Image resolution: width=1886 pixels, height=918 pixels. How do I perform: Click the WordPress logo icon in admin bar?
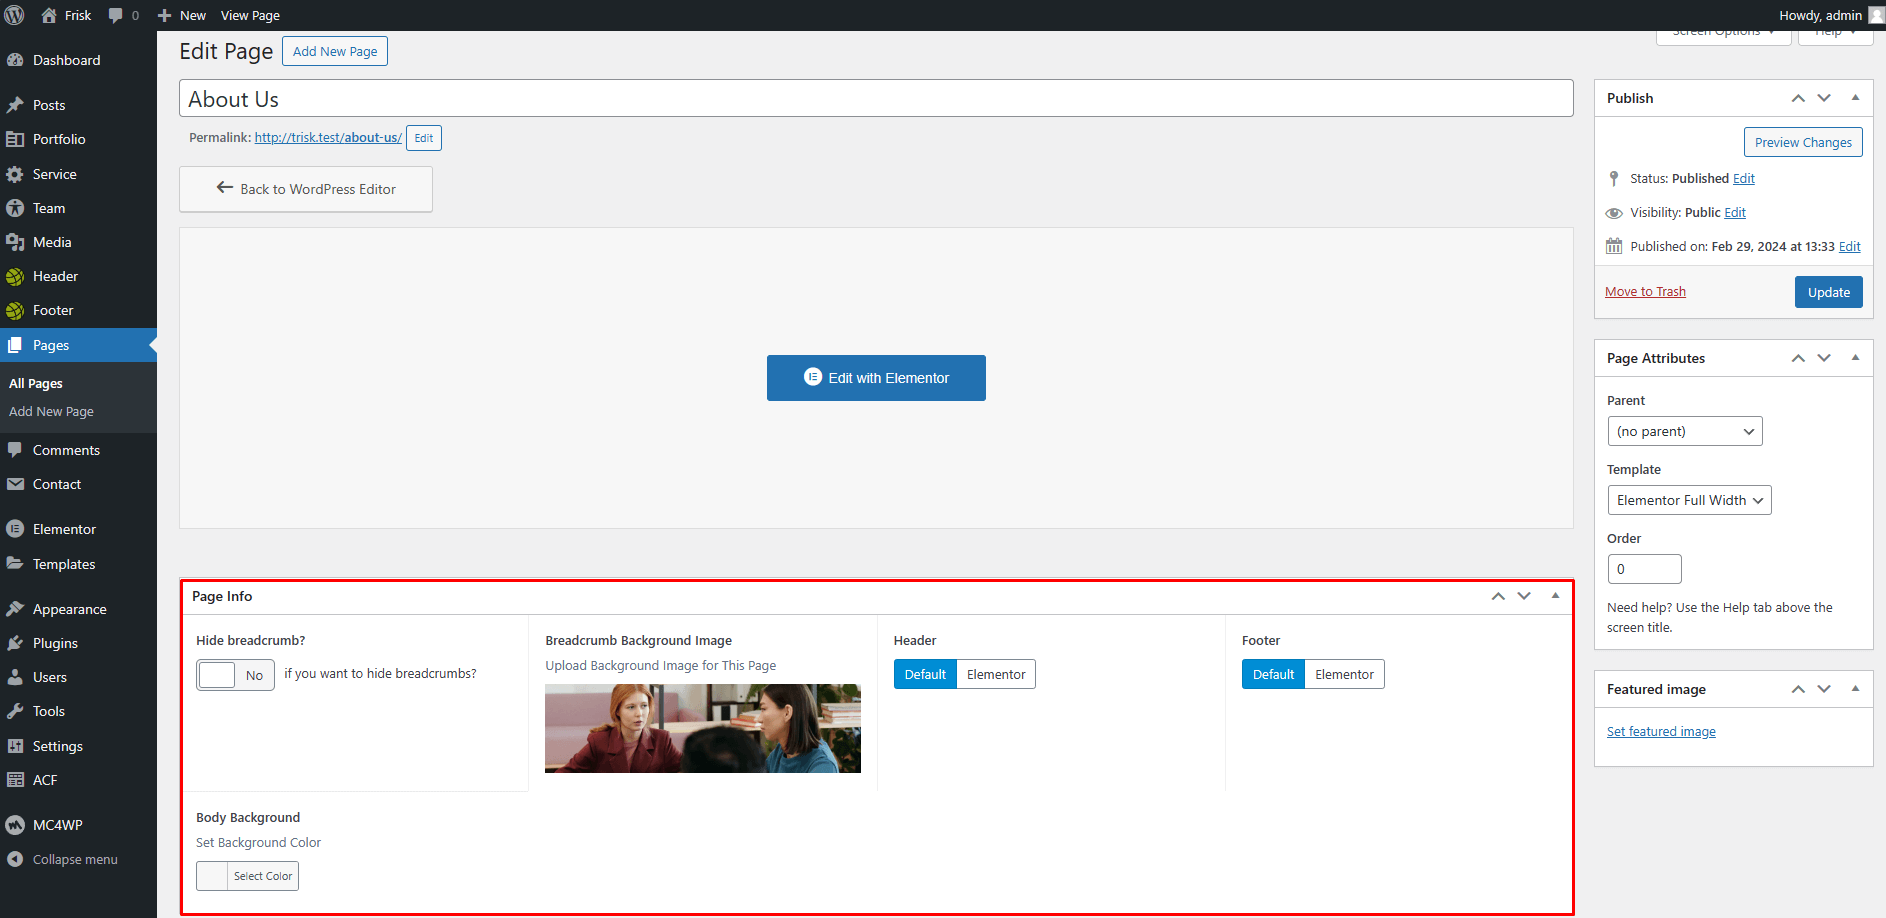(x=14, y=15)
